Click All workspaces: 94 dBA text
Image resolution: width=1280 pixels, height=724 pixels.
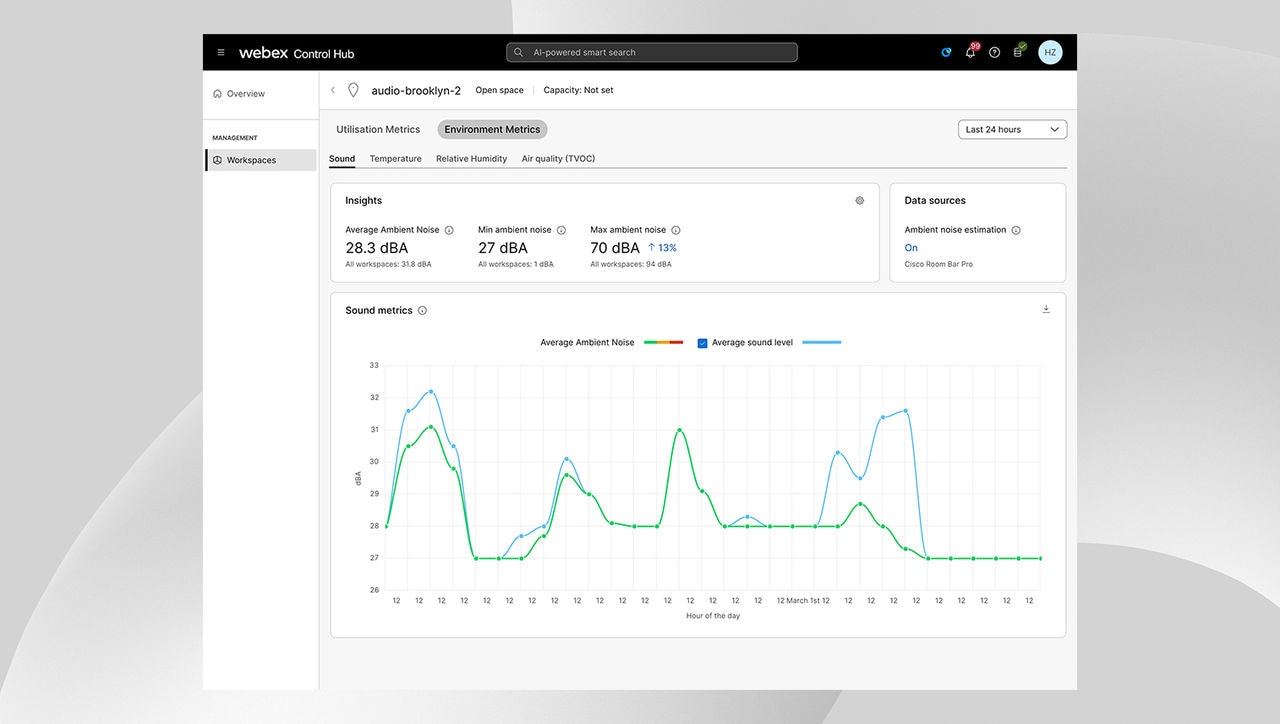click(631, 264)
